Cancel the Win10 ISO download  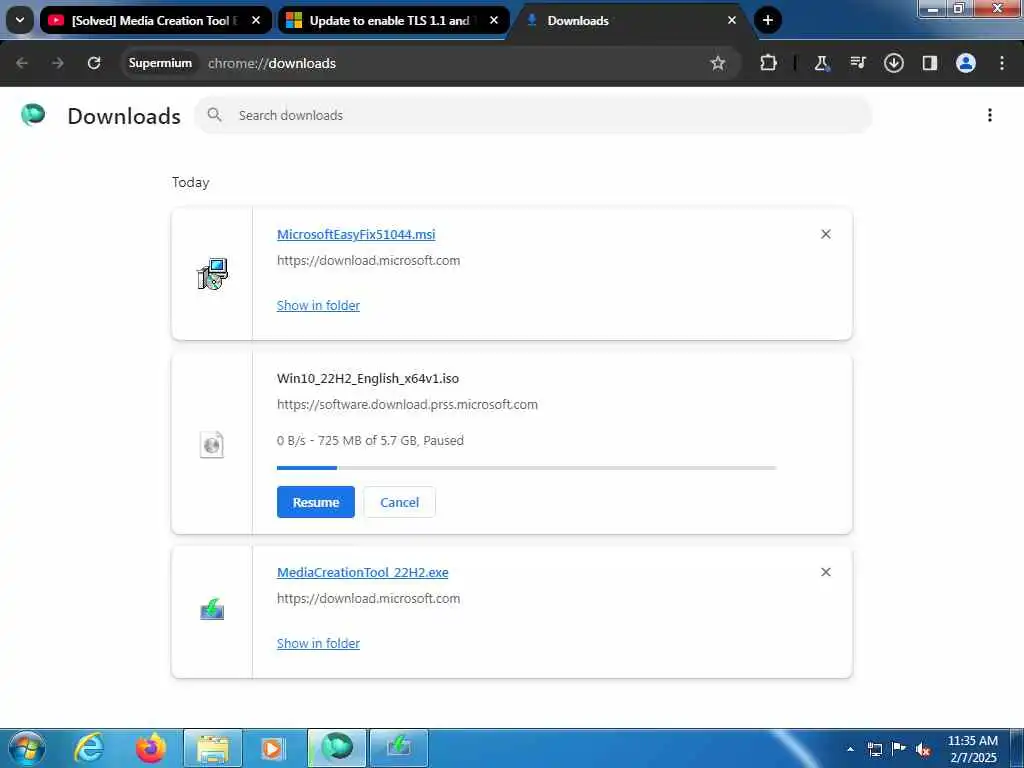pyautogui.click(x=400, y=502)
